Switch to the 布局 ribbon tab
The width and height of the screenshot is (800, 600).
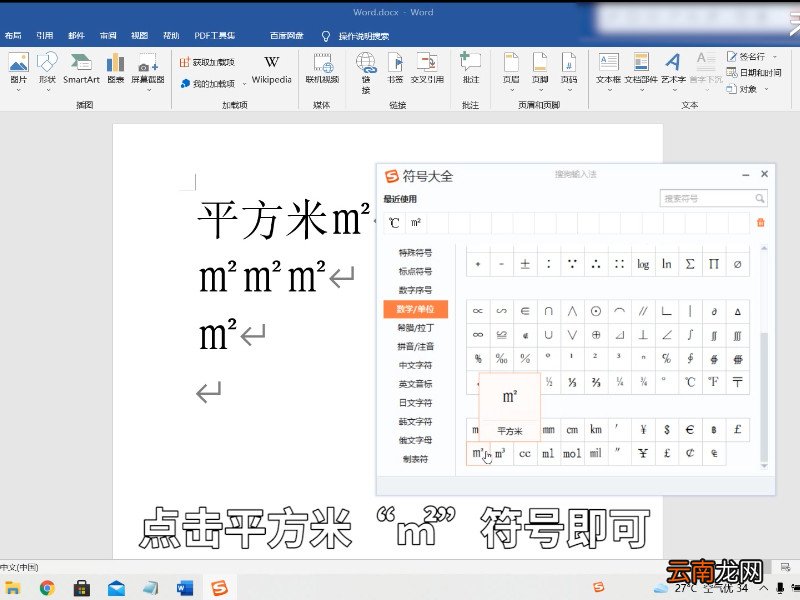[x=13, y=36]
